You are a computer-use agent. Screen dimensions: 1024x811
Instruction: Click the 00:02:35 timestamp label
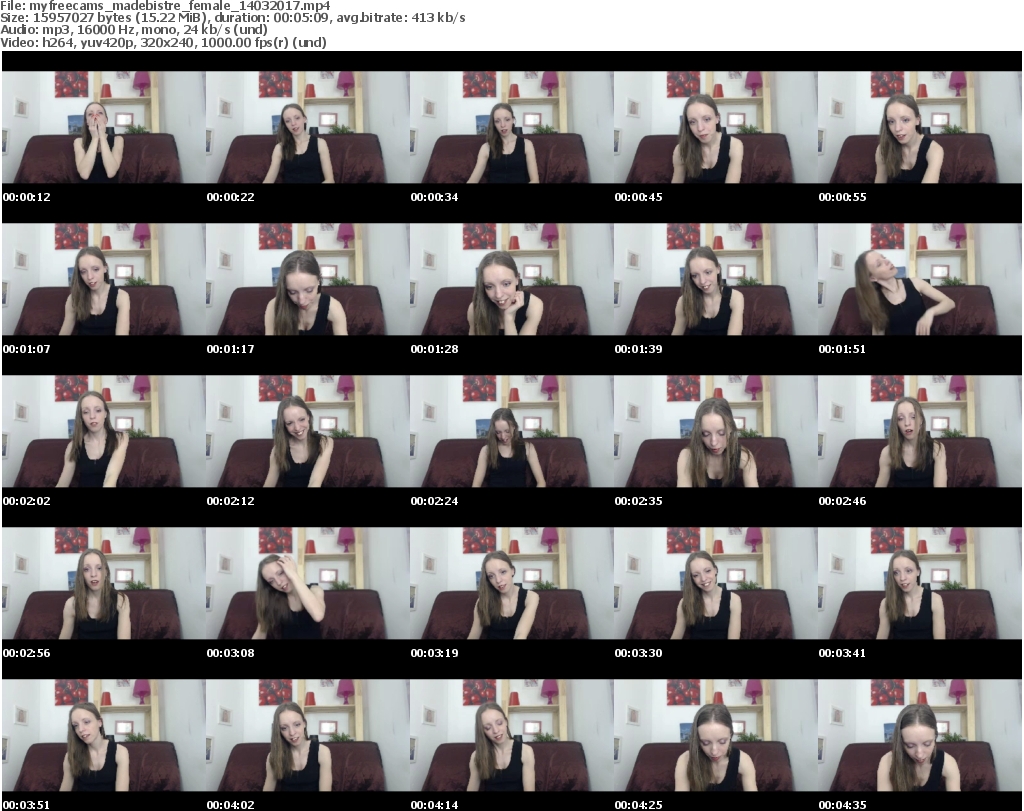[638, 501]
